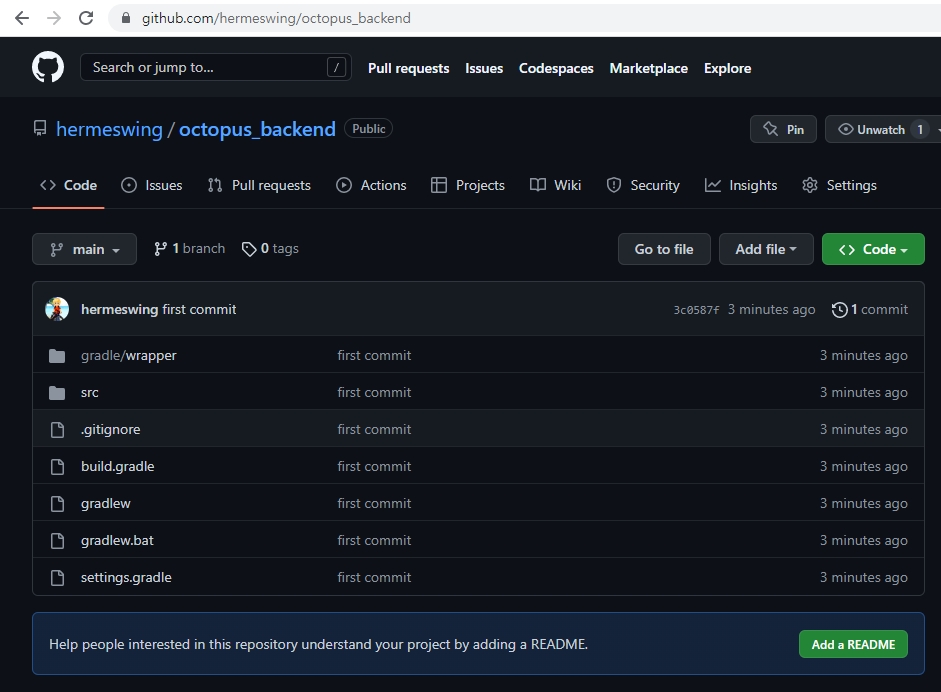This screenshot has width=941, height=692.
Task: Click the GitHub Octocat logo
Action: tap(48, 67)
